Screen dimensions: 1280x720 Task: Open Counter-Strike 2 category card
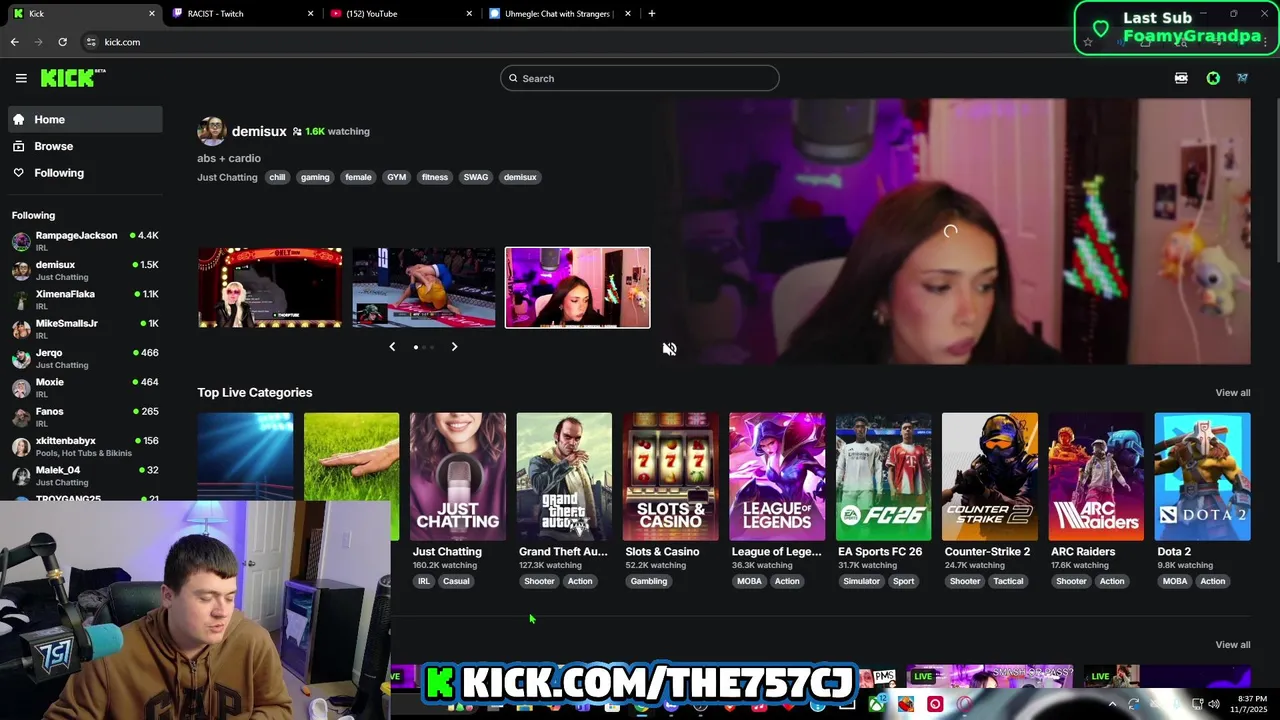(x=990, y=476)
